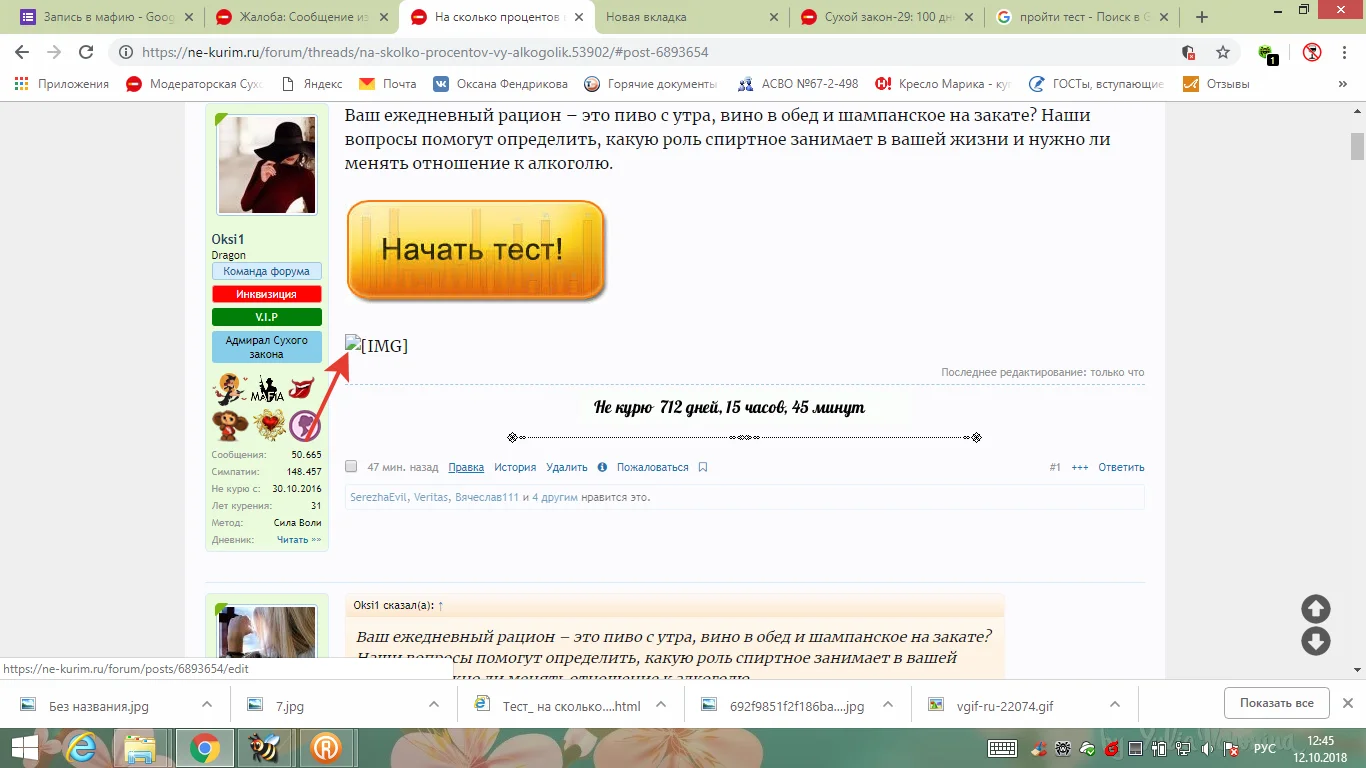1366x768 pixels.
Task: Click the Mafia award badge
Action: tap(267, 389)
